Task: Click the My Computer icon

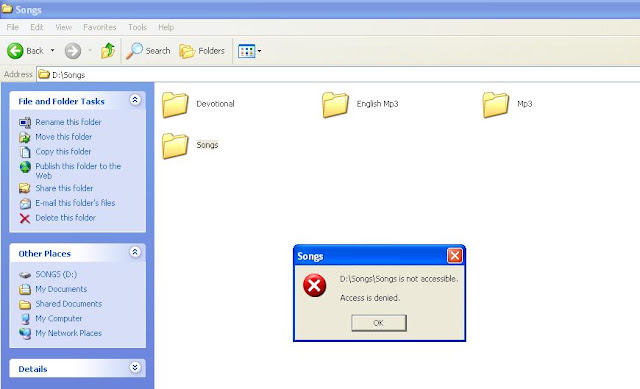Action: 25,319
